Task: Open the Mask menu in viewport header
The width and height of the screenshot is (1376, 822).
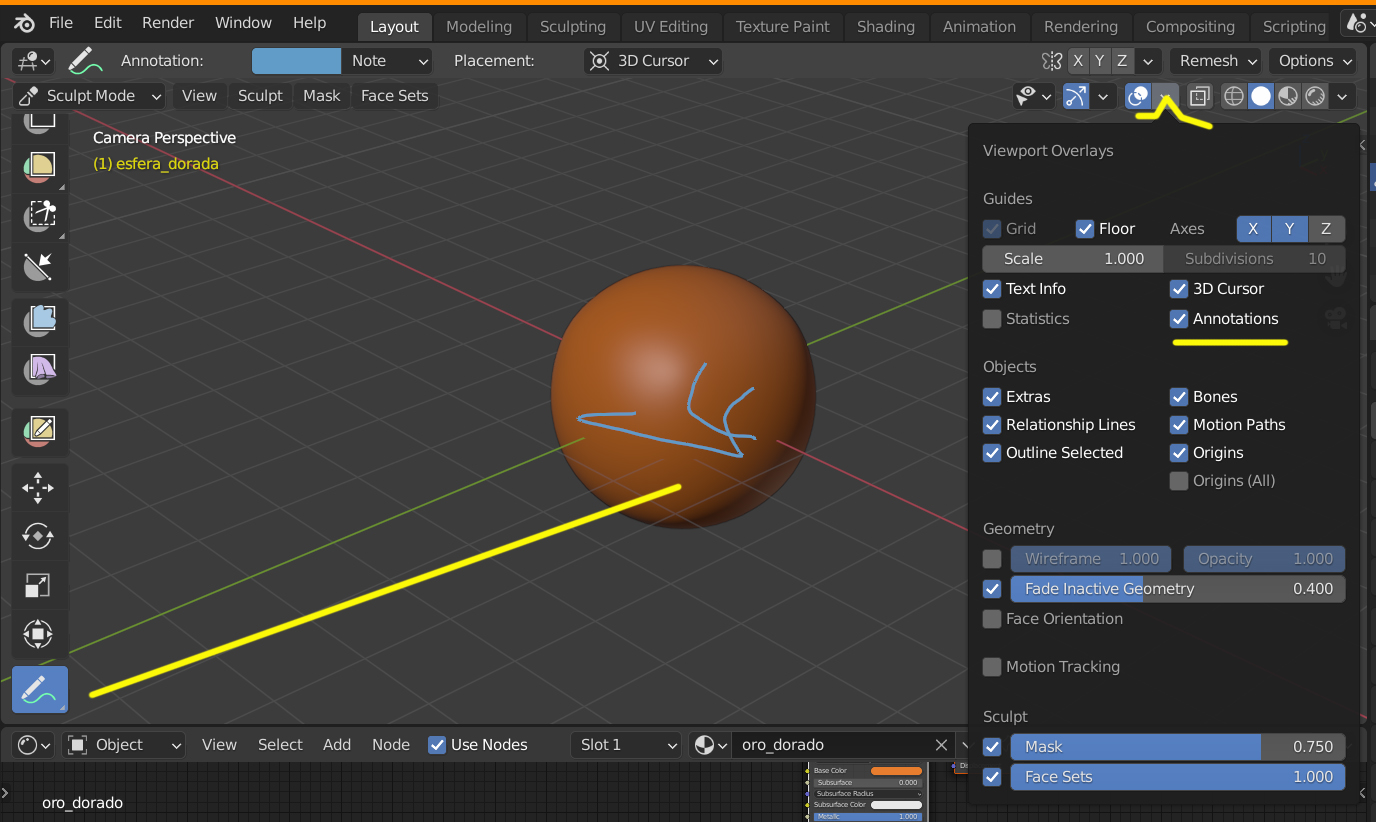Action: pos(322,96)
